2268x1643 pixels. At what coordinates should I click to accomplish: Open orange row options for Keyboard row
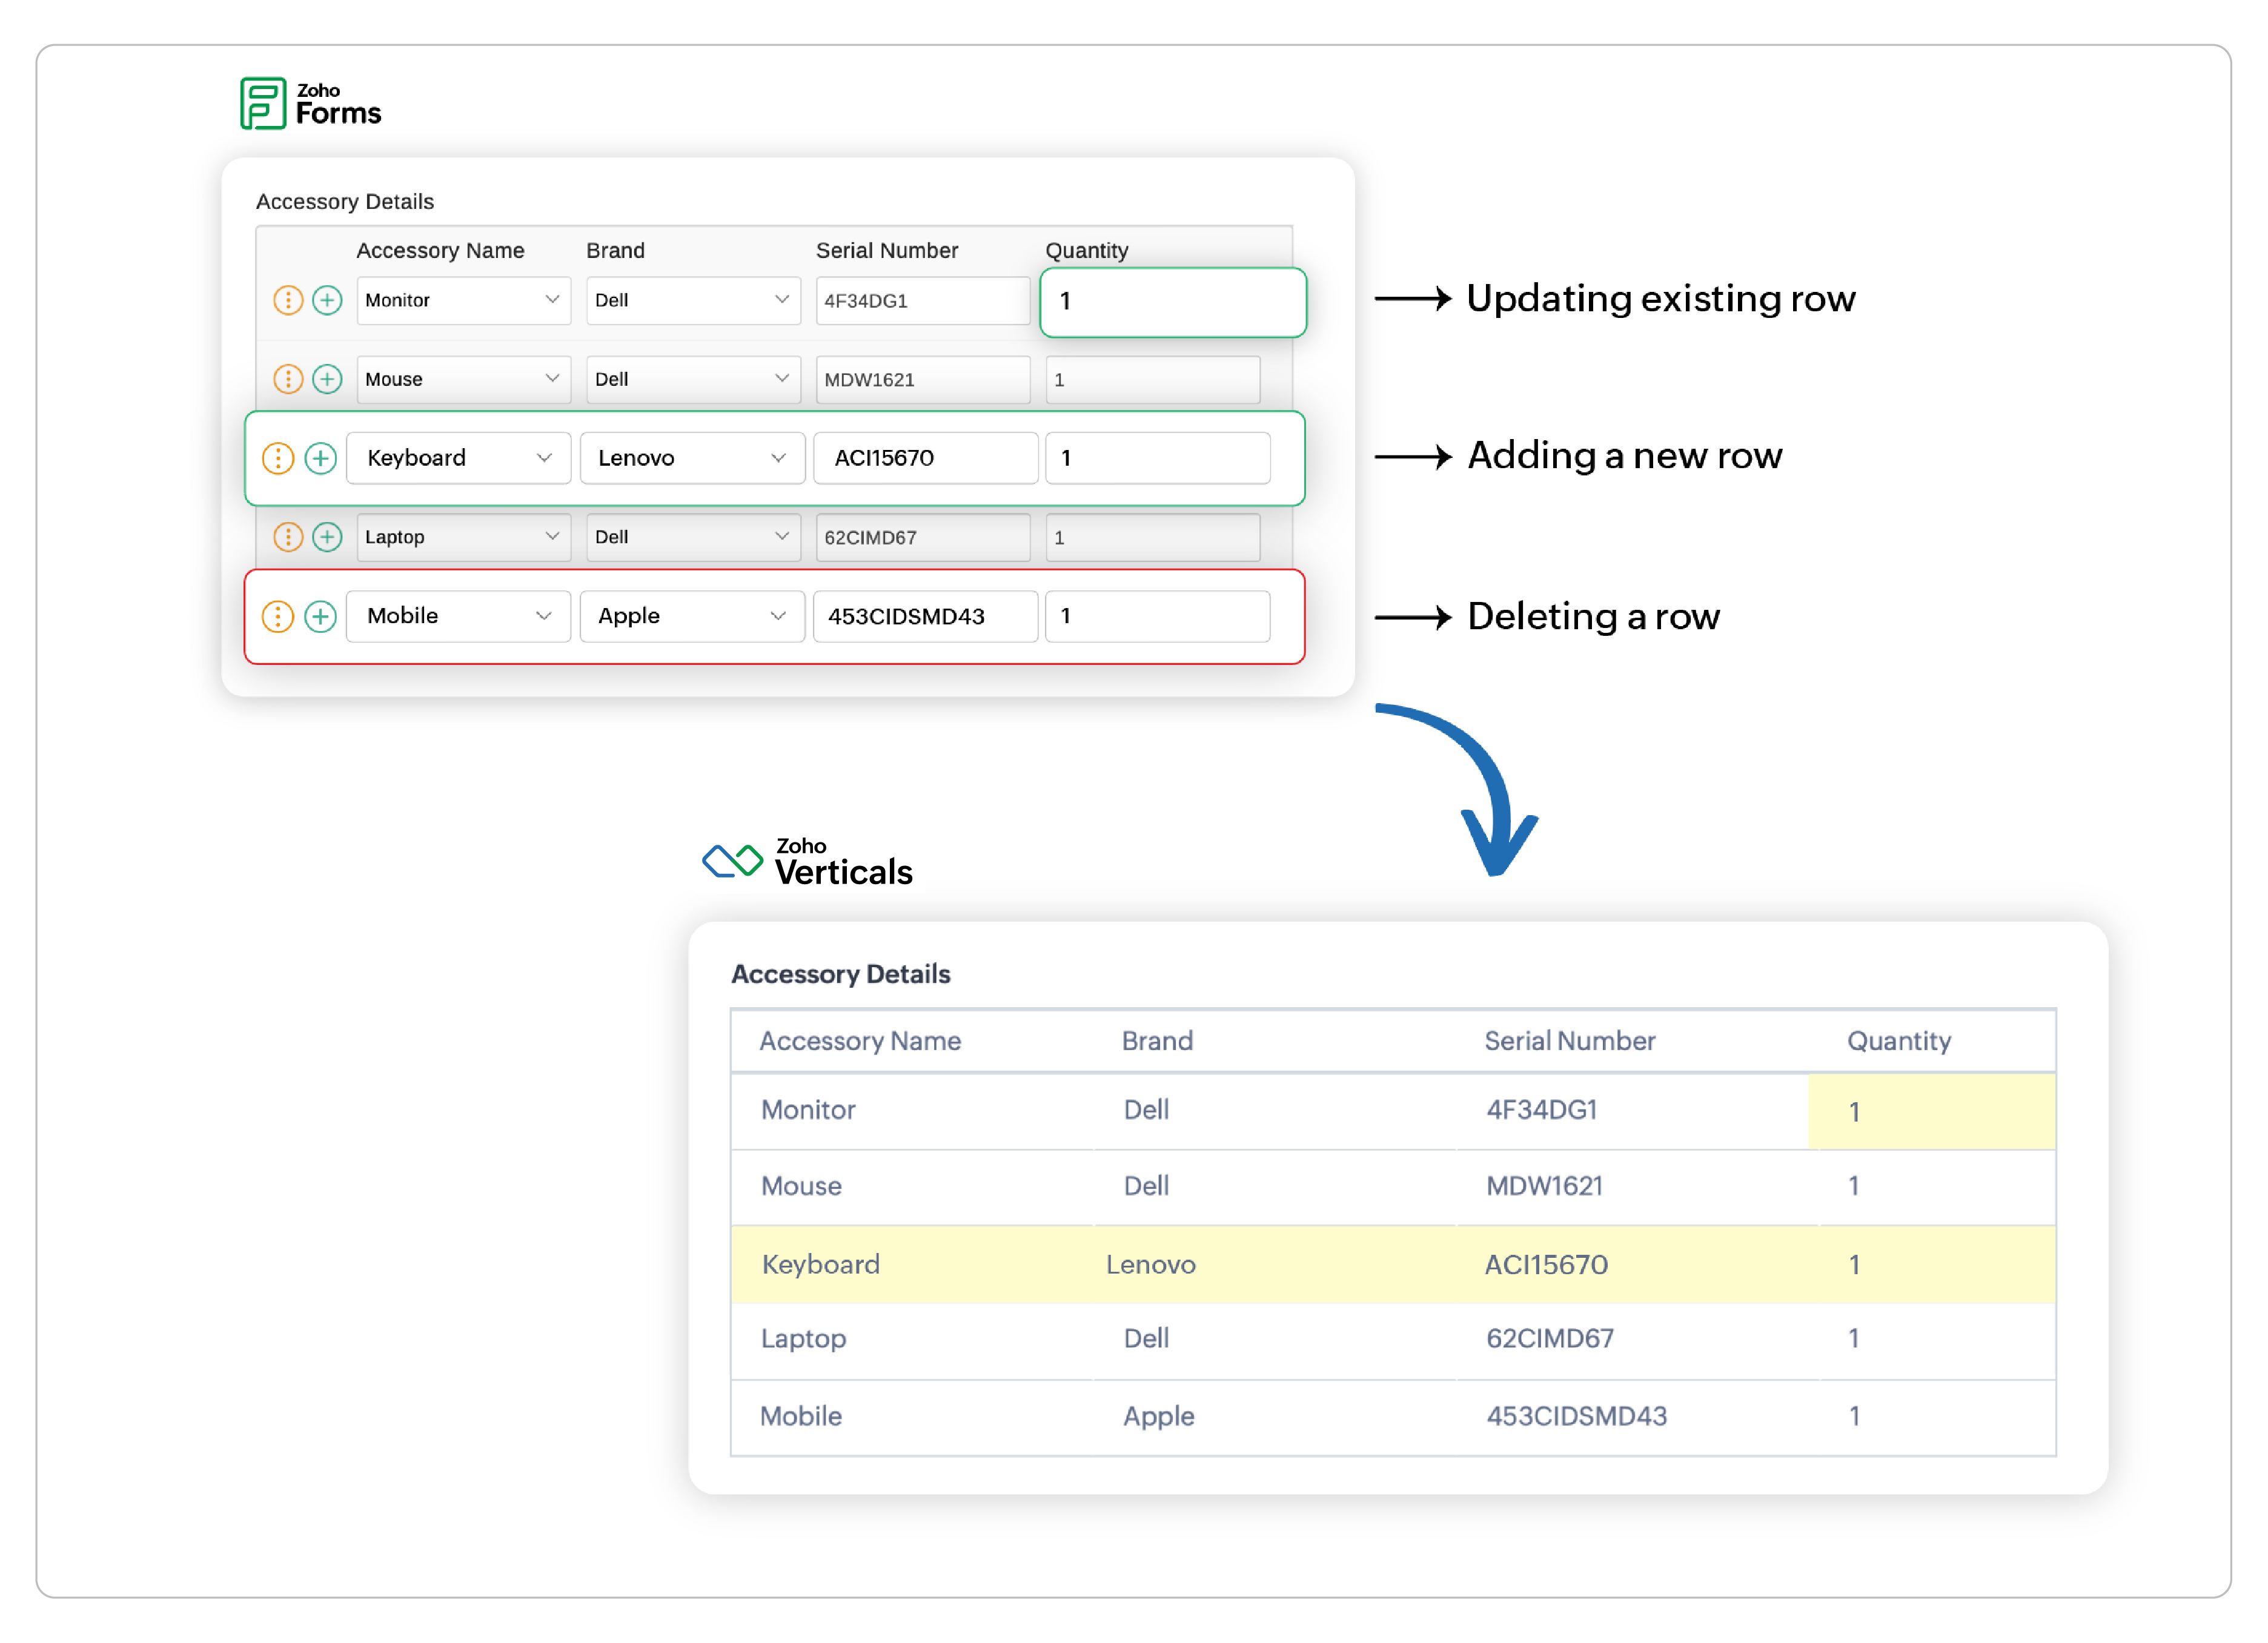(278, 459)
